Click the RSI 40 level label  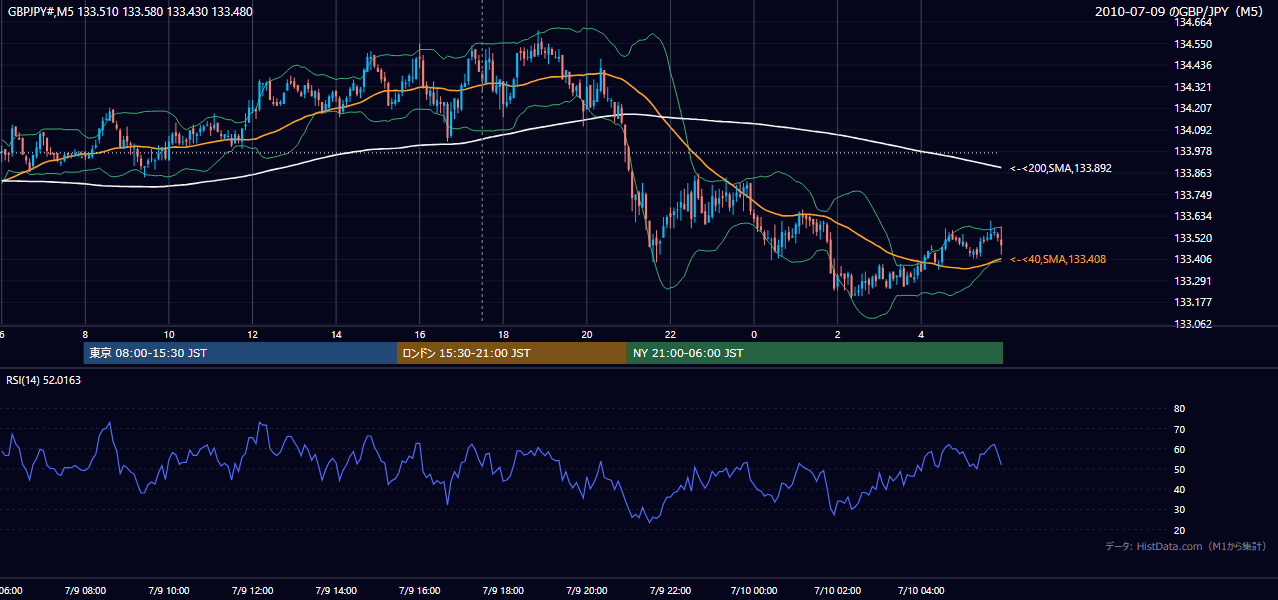[x=1179, y=489]
